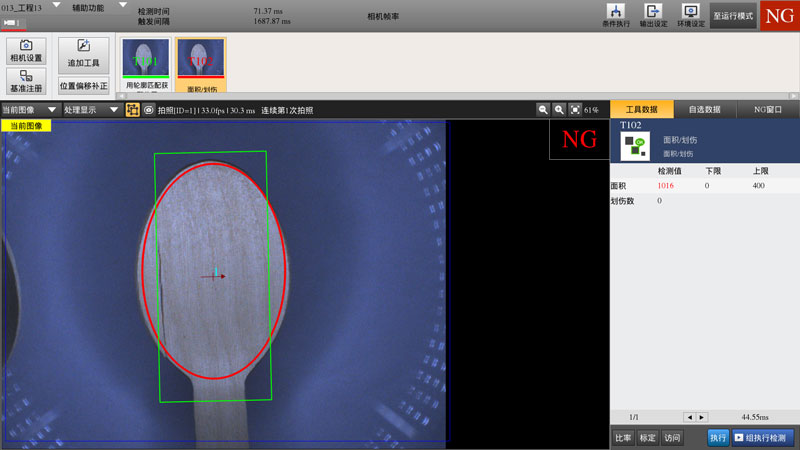The height and width of the screenshot is (450, 800).
Task: Switch to the NG窗口 tab
Action: [x=767, y=110]
